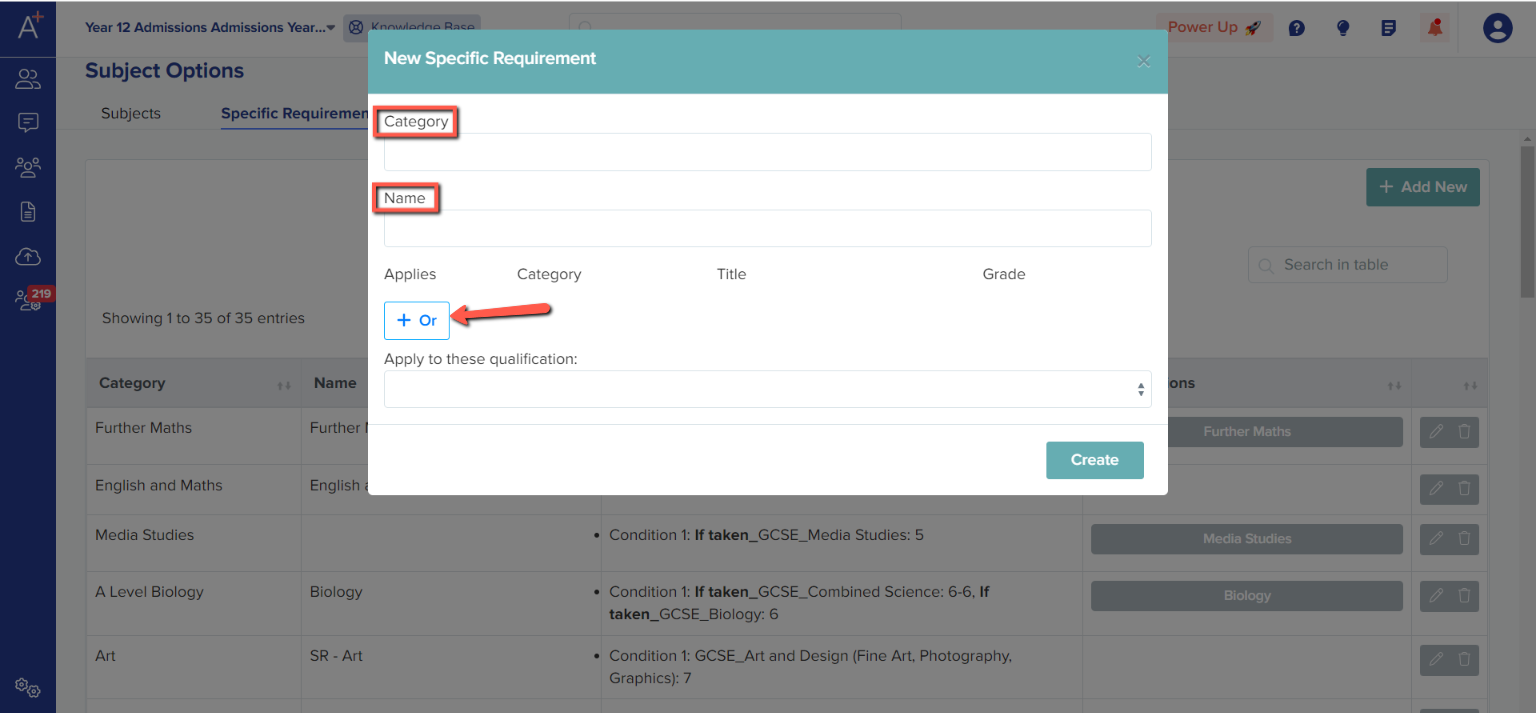Open the notes list icon in header

coord(1388,28)
